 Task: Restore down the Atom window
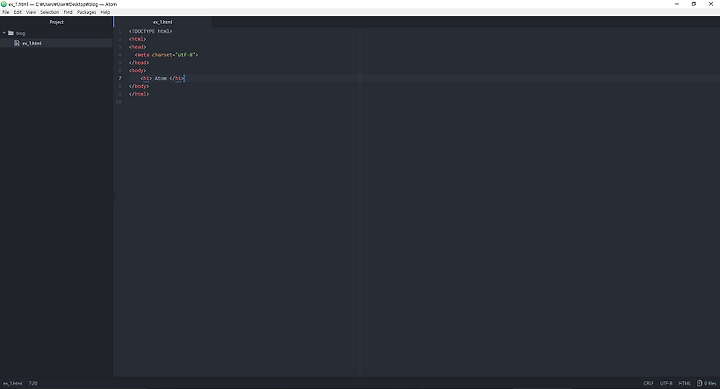click(694, 4)
